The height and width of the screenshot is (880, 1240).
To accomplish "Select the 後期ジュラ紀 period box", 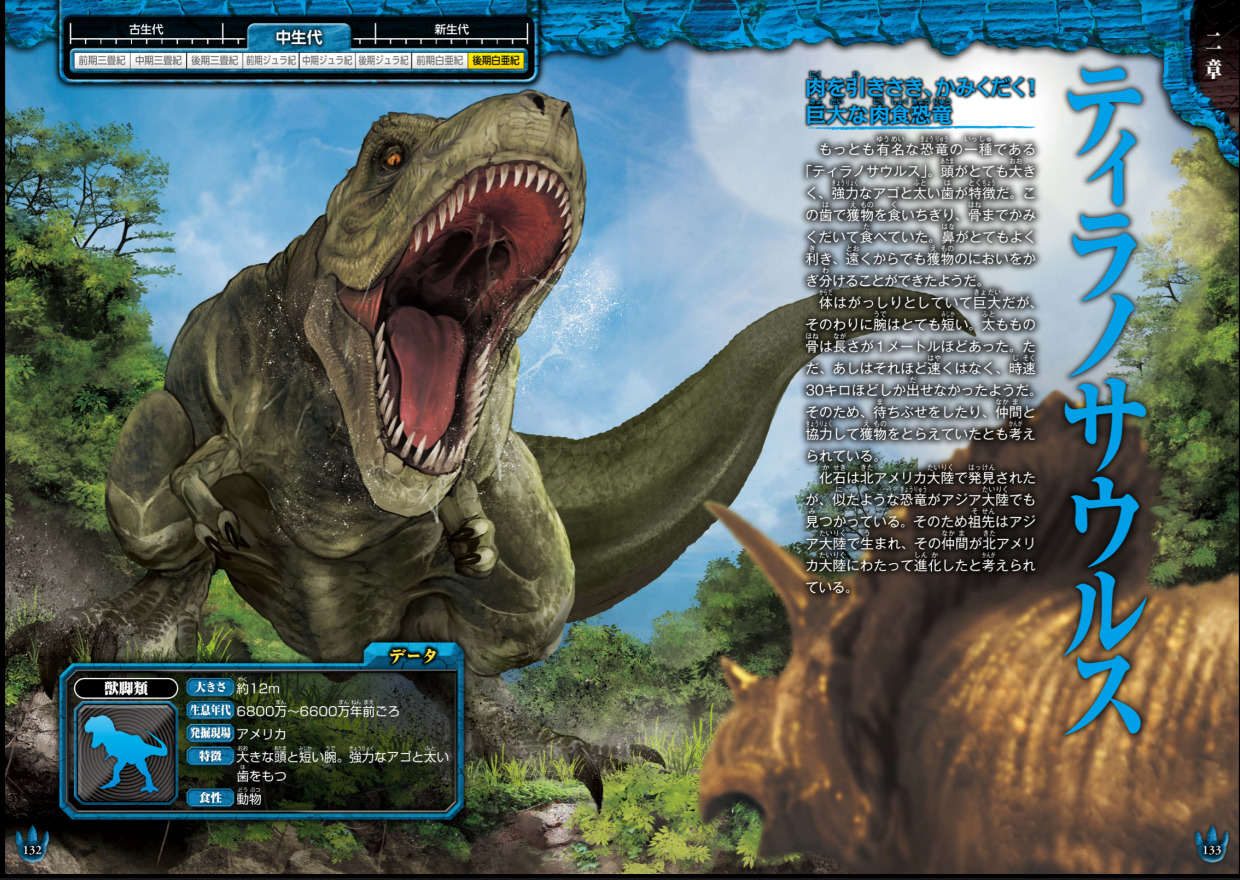I will click(383, 61).
